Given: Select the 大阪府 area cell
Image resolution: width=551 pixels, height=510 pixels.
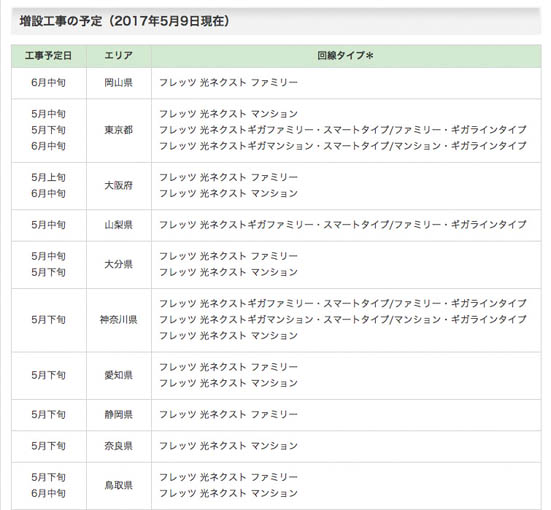Looking at the screenshot, I should click(x=118, y=186).
